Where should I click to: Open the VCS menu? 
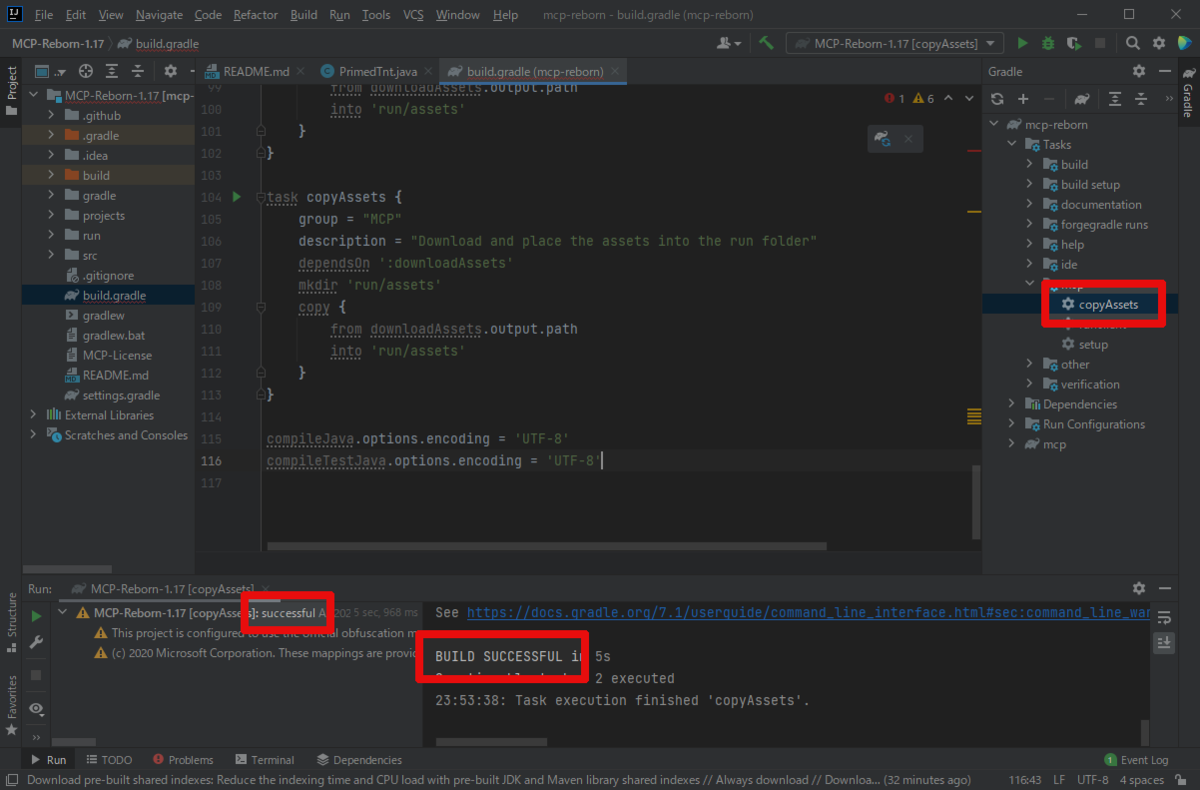[x=413, y=15]
